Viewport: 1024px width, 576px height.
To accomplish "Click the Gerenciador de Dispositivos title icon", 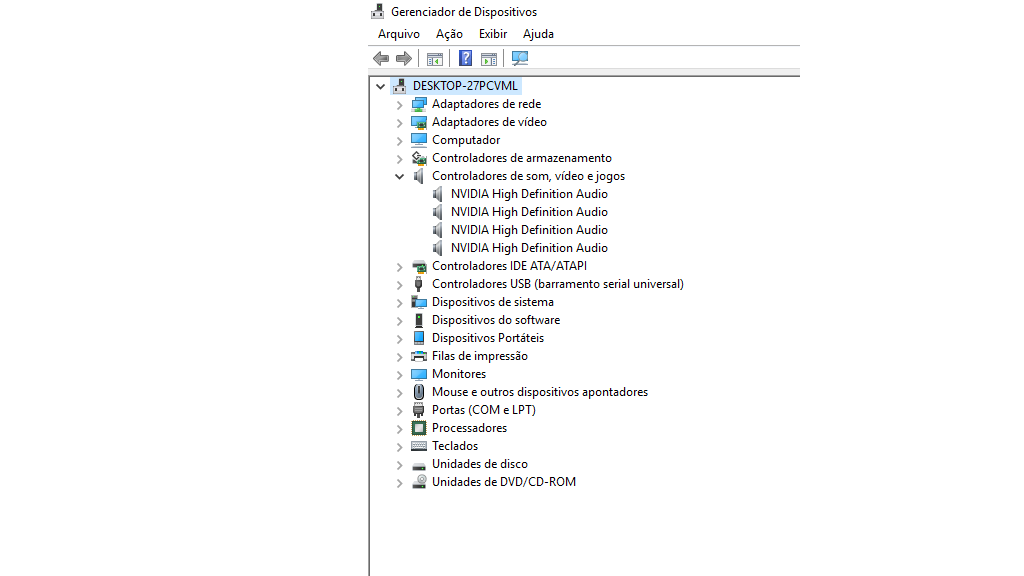I will (x=377, y=11).
